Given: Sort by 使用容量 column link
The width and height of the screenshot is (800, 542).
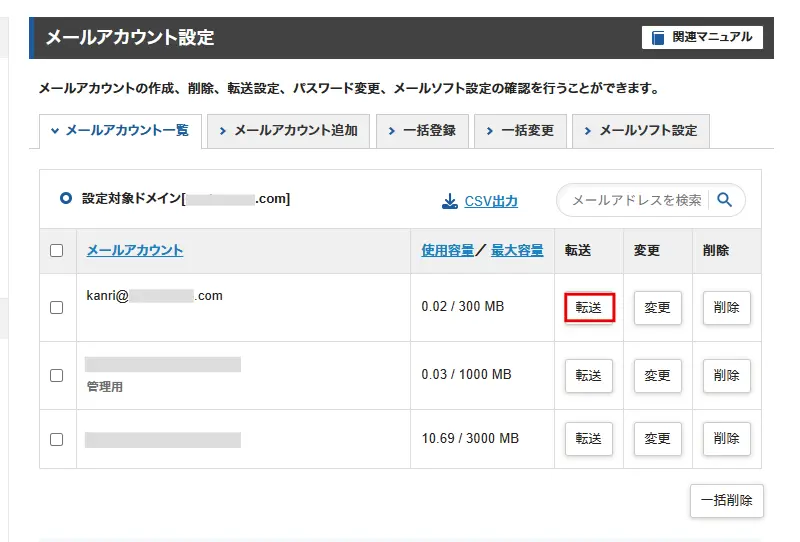Looking at the screenshot, I should (448, 251).
